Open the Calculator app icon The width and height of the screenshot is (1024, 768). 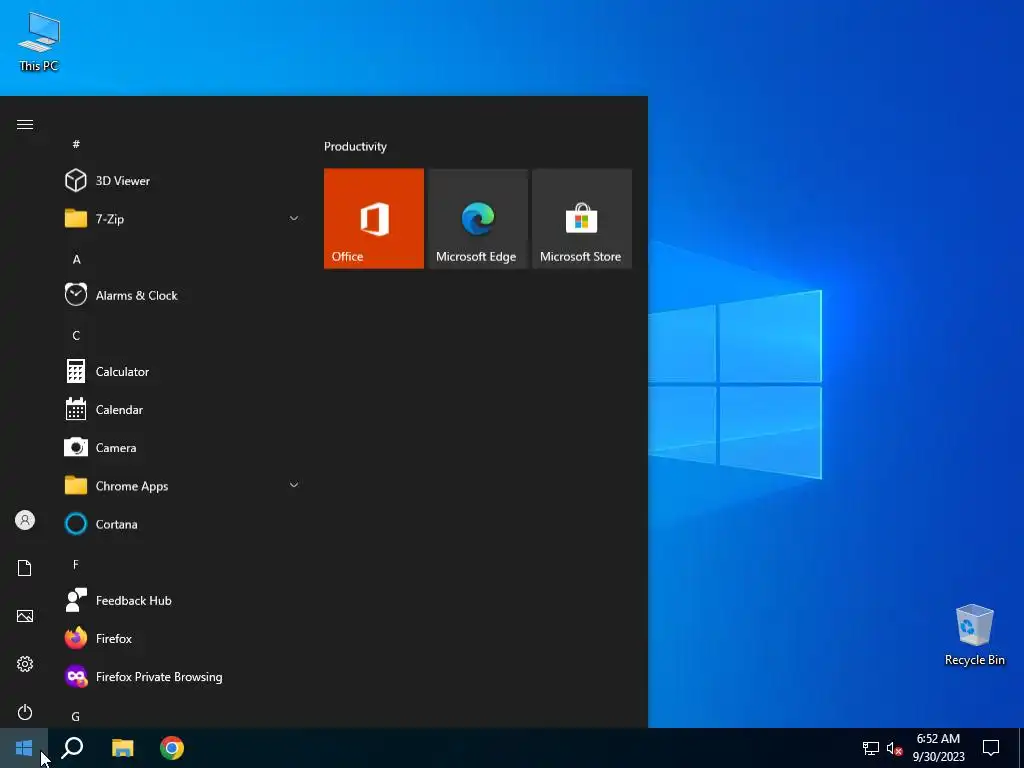[76, 371]
